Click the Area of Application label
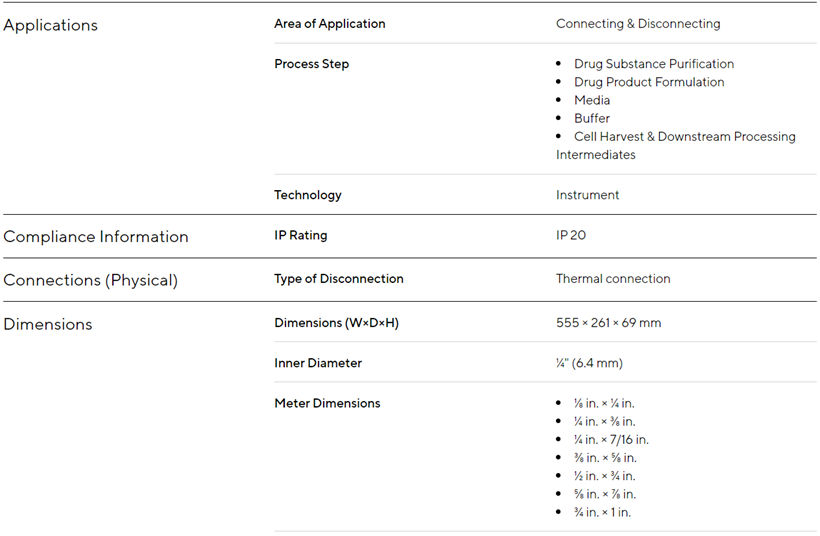 click(x=329, y=24)
